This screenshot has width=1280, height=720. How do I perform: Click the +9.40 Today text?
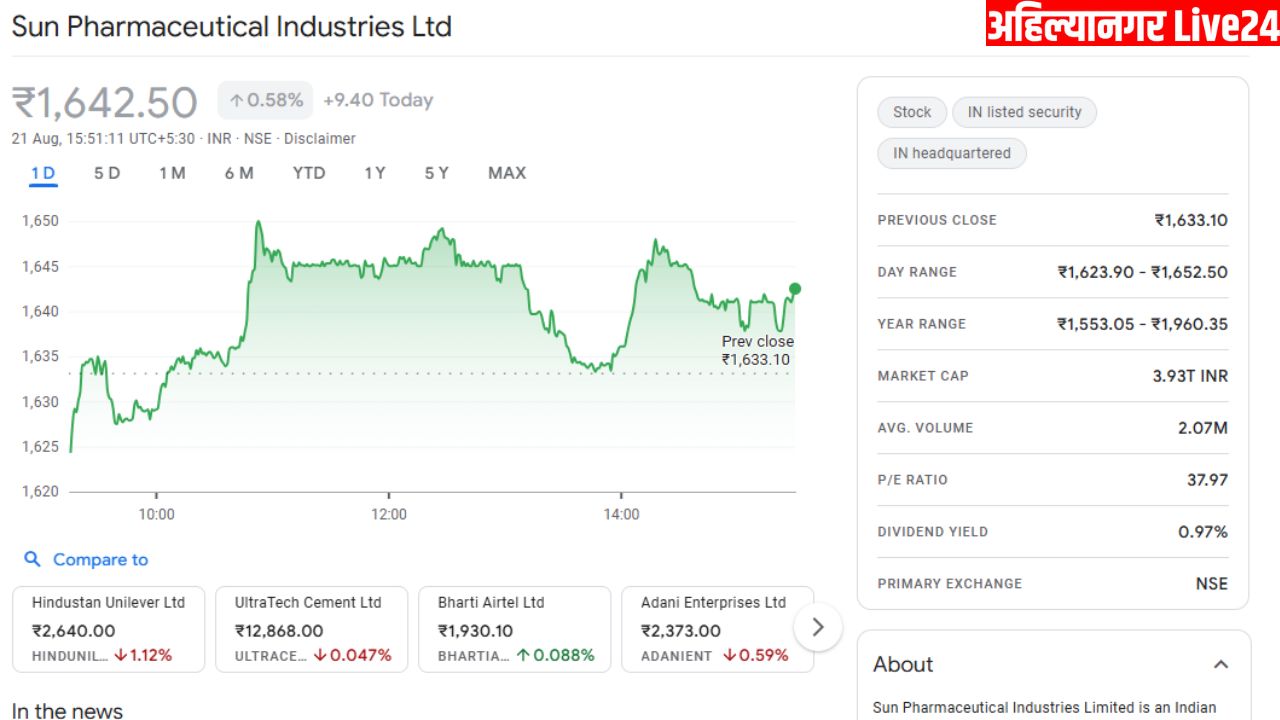[378, 100]
